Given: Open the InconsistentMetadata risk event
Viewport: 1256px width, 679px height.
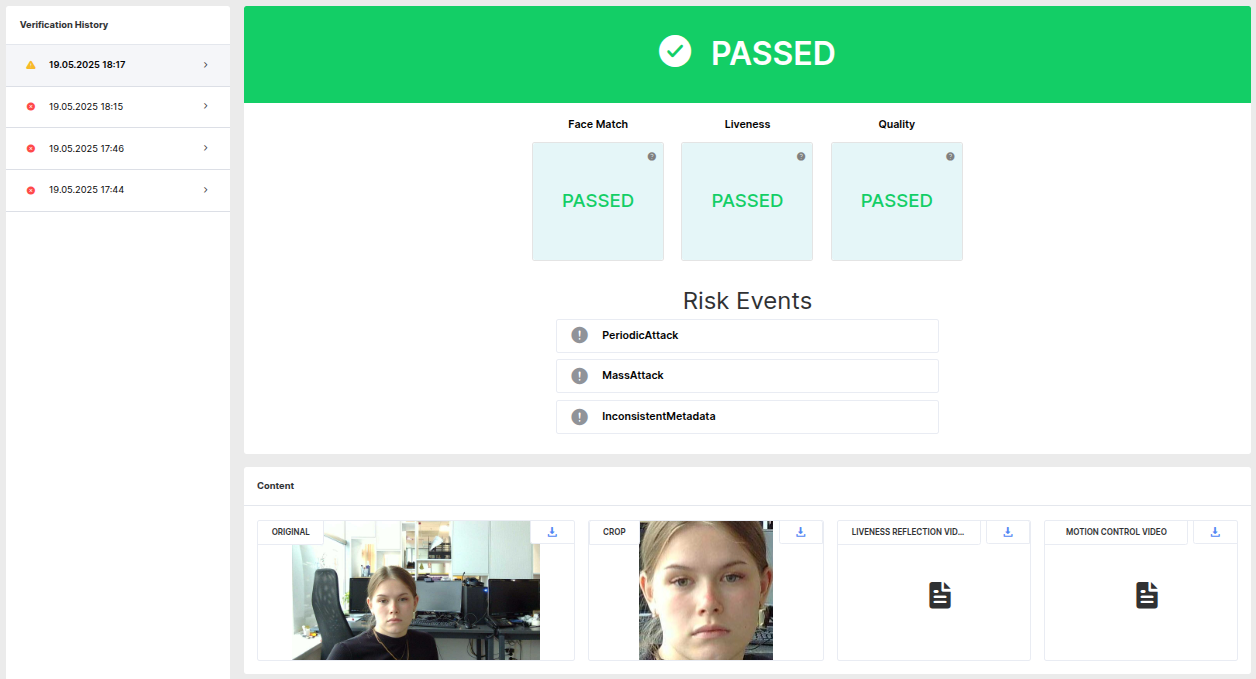Looking at the screenshot, I should point(747,417).
